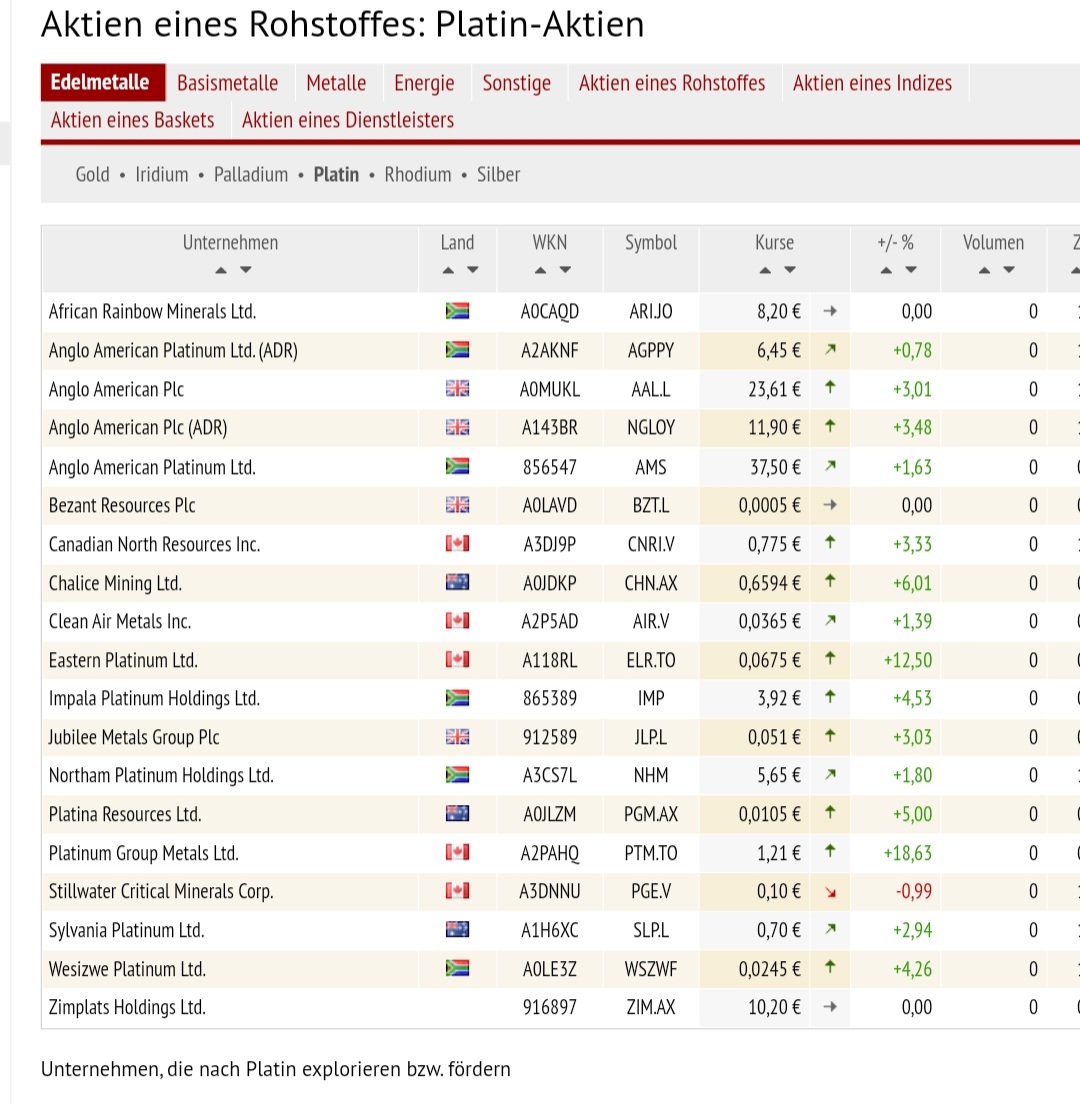
Task: Click the flag icon for African Rainbow Minerals
Action: point(457,312)
